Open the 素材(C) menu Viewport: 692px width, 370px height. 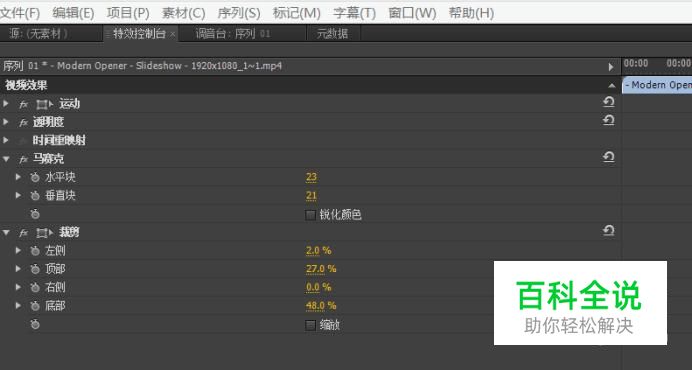click(x=183, y=13)
